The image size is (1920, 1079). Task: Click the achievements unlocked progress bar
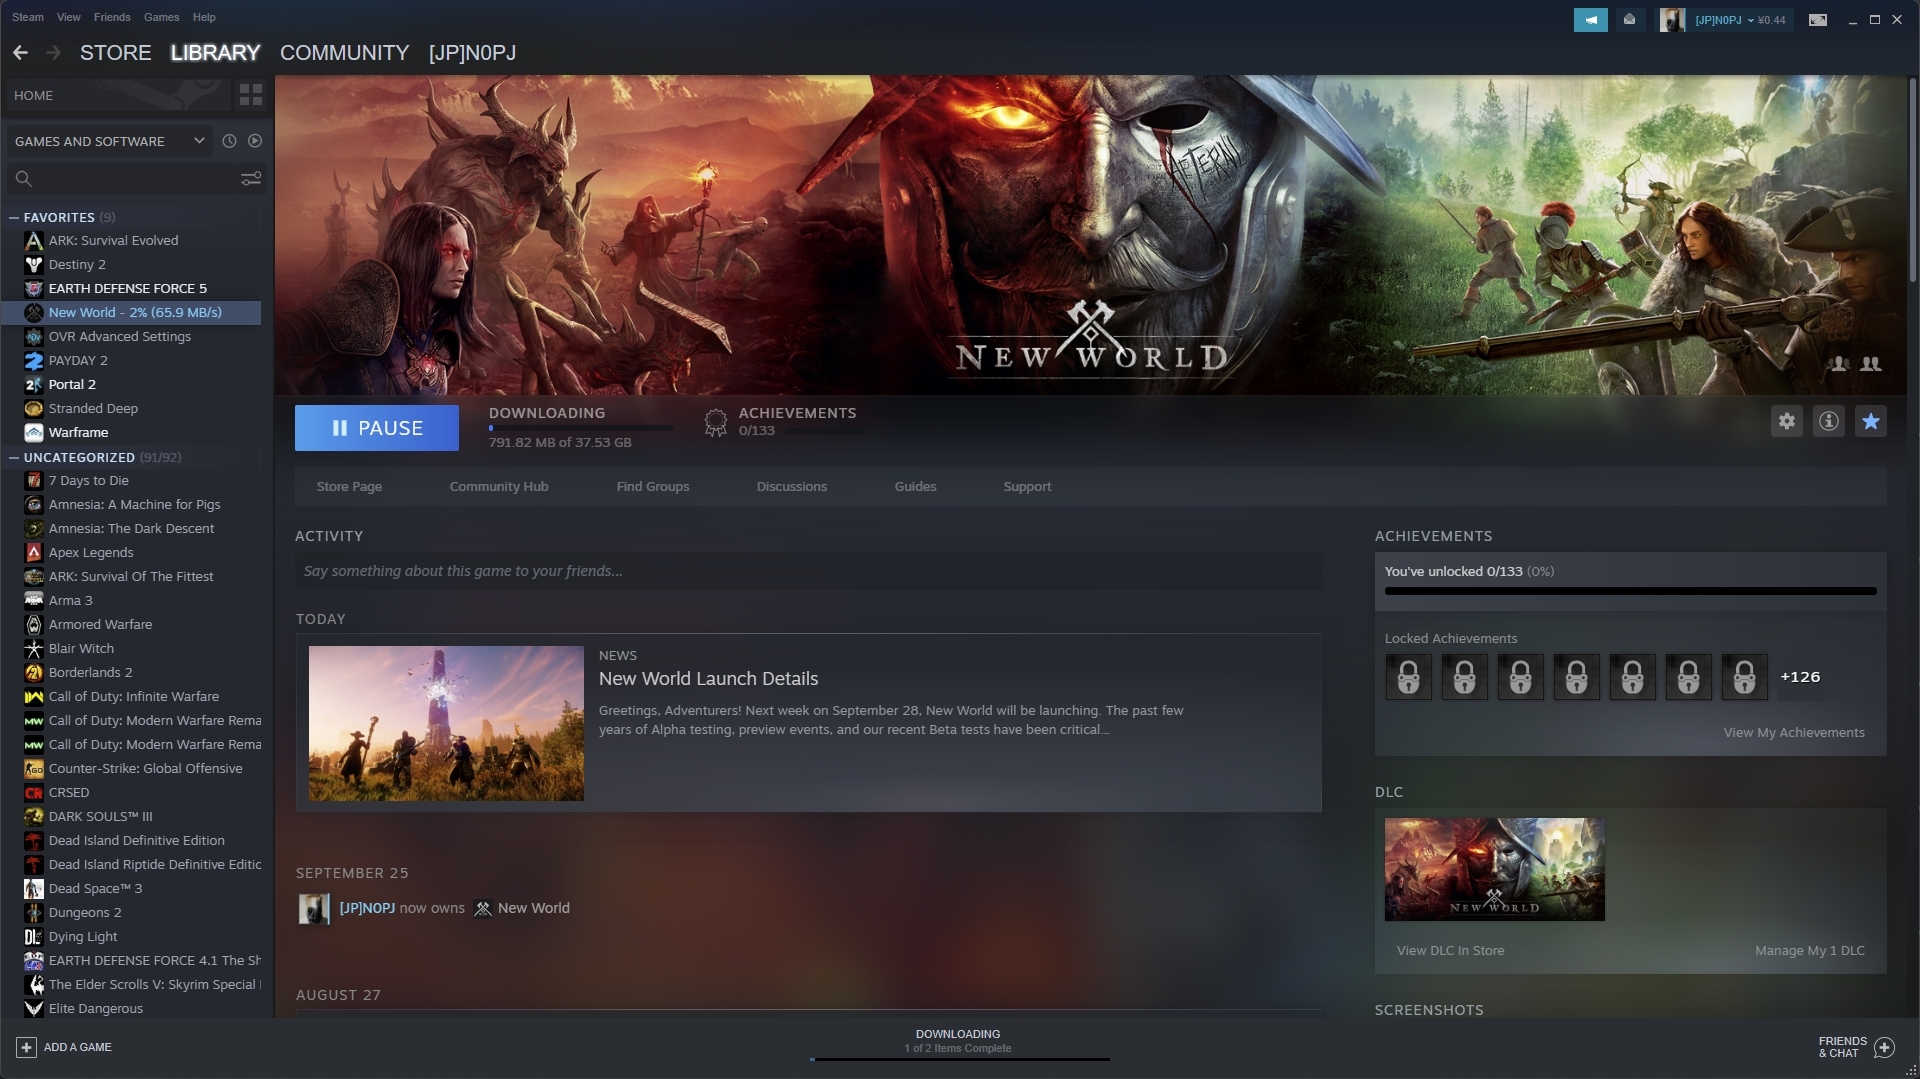tap(1630, 592)
